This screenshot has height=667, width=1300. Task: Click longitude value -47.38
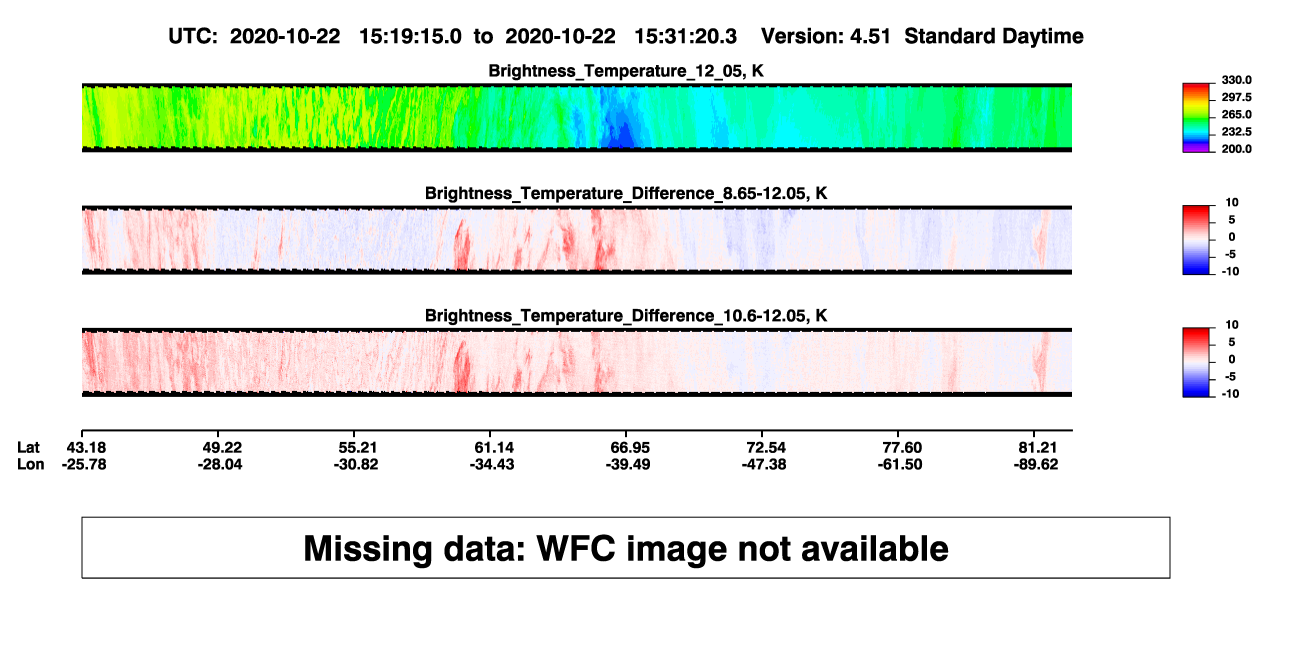[766, 464]
